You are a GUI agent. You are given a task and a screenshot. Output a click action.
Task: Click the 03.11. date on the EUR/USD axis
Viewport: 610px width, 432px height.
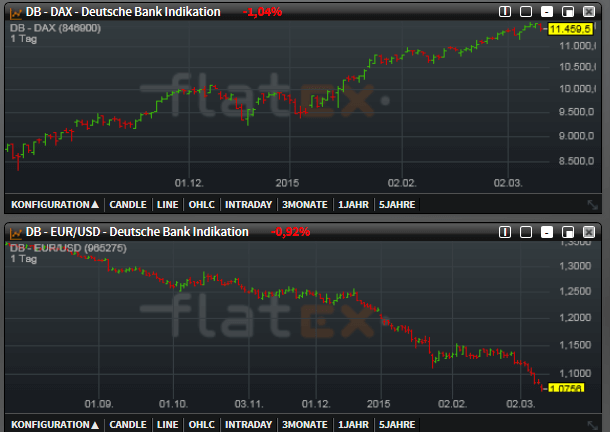tap(249, 404)
